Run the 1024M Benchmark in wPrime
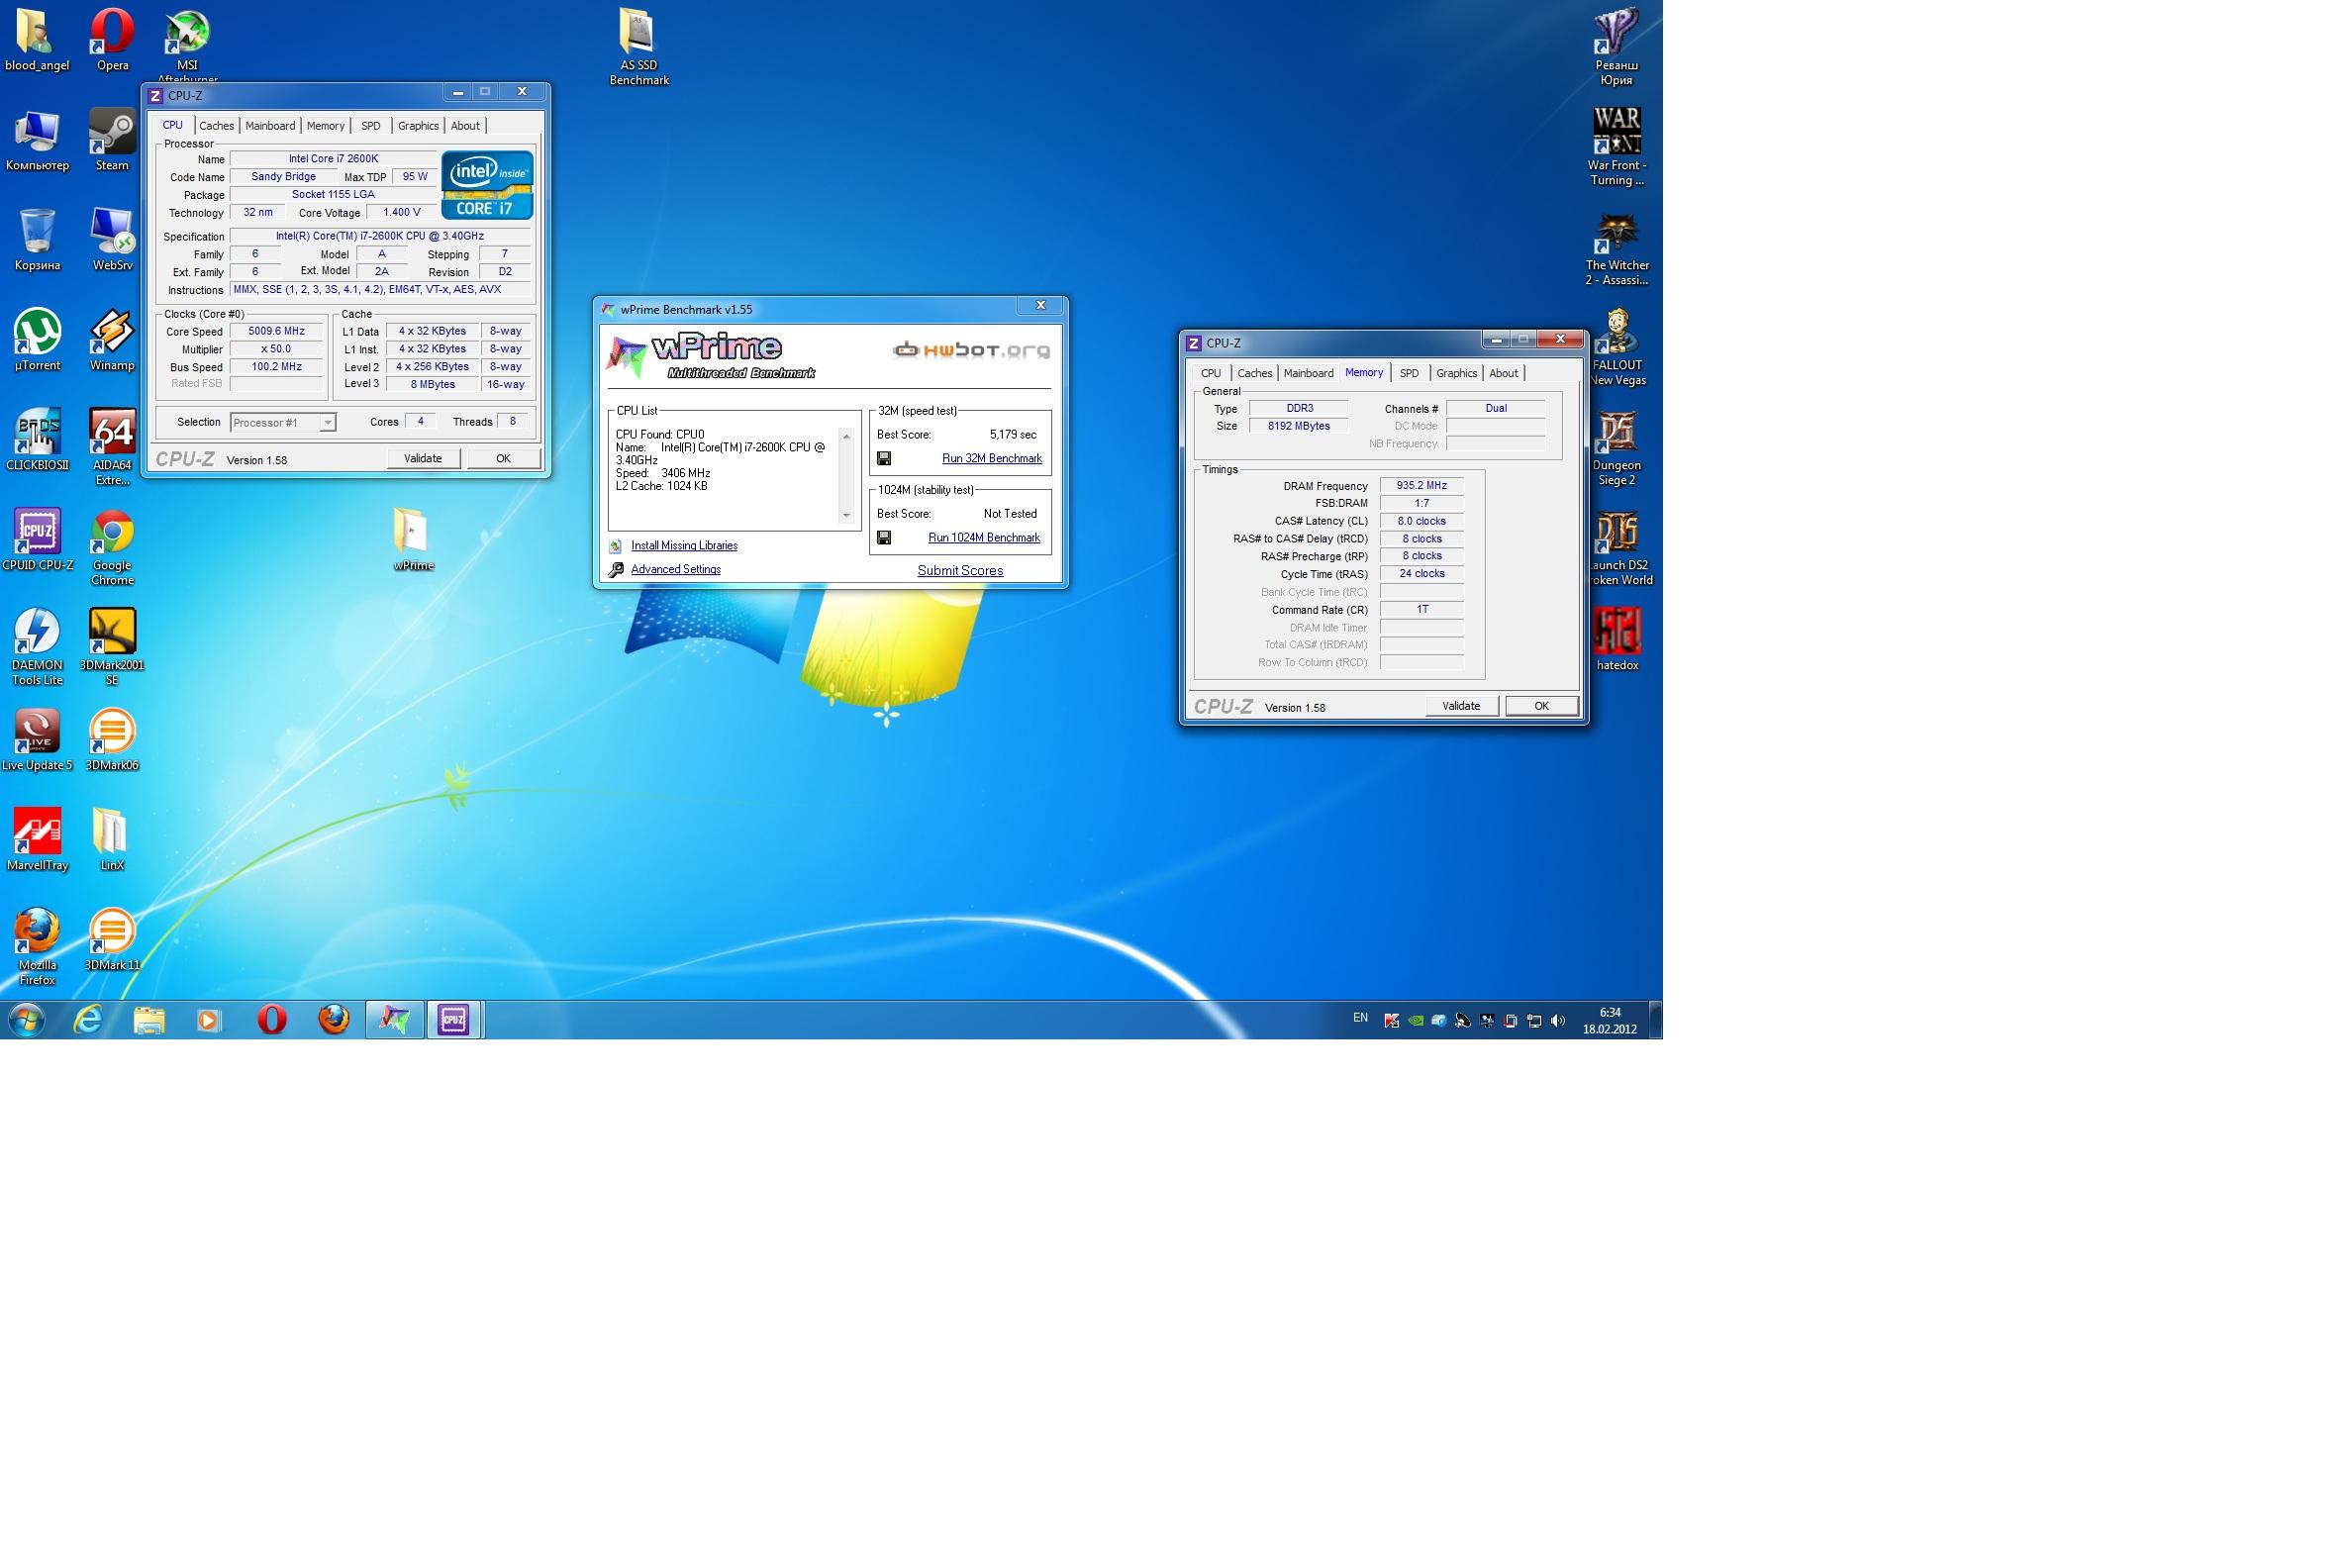 (984, 537)
